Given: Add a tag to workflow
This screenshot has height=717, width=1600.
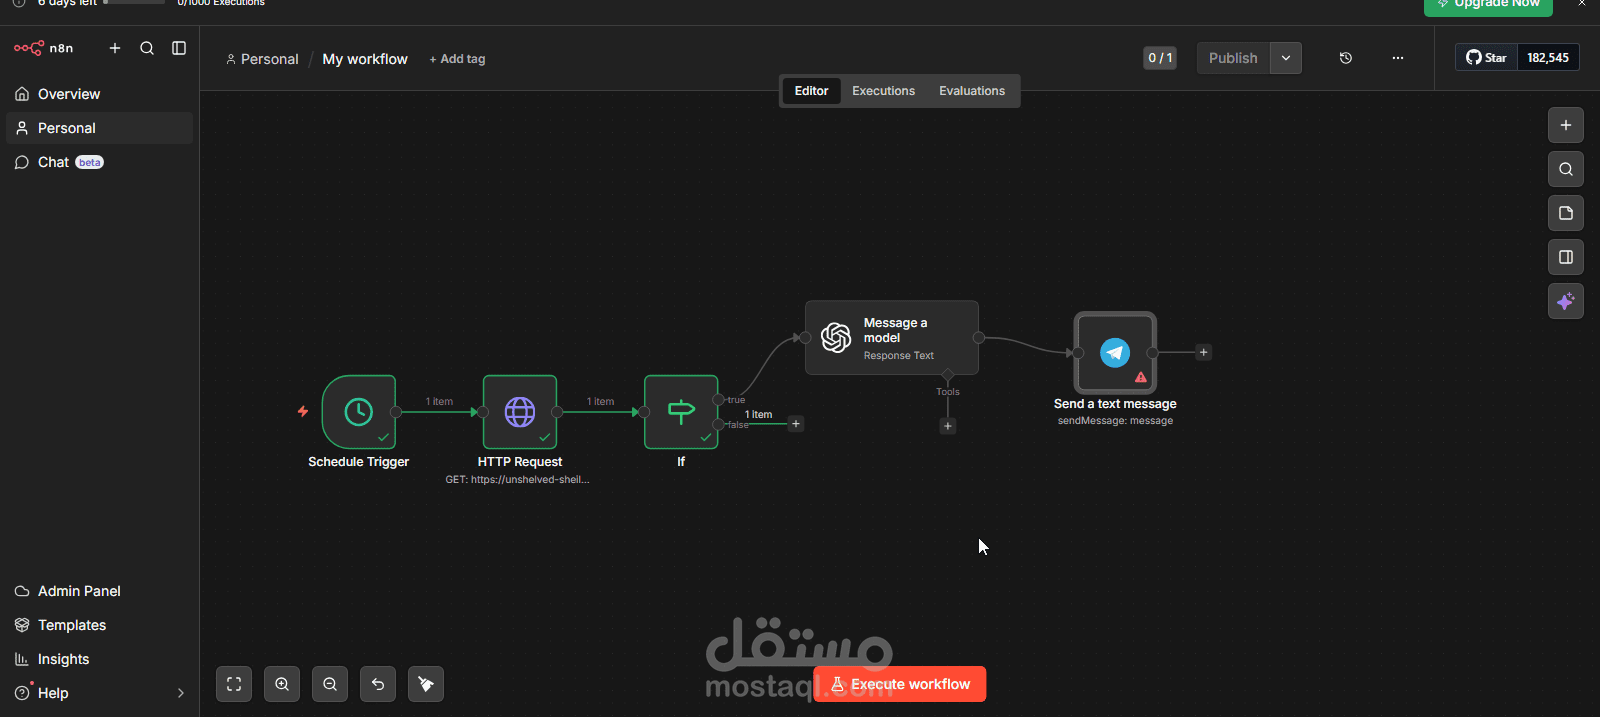Looking at the screenshot, I should tap(457, 59).
